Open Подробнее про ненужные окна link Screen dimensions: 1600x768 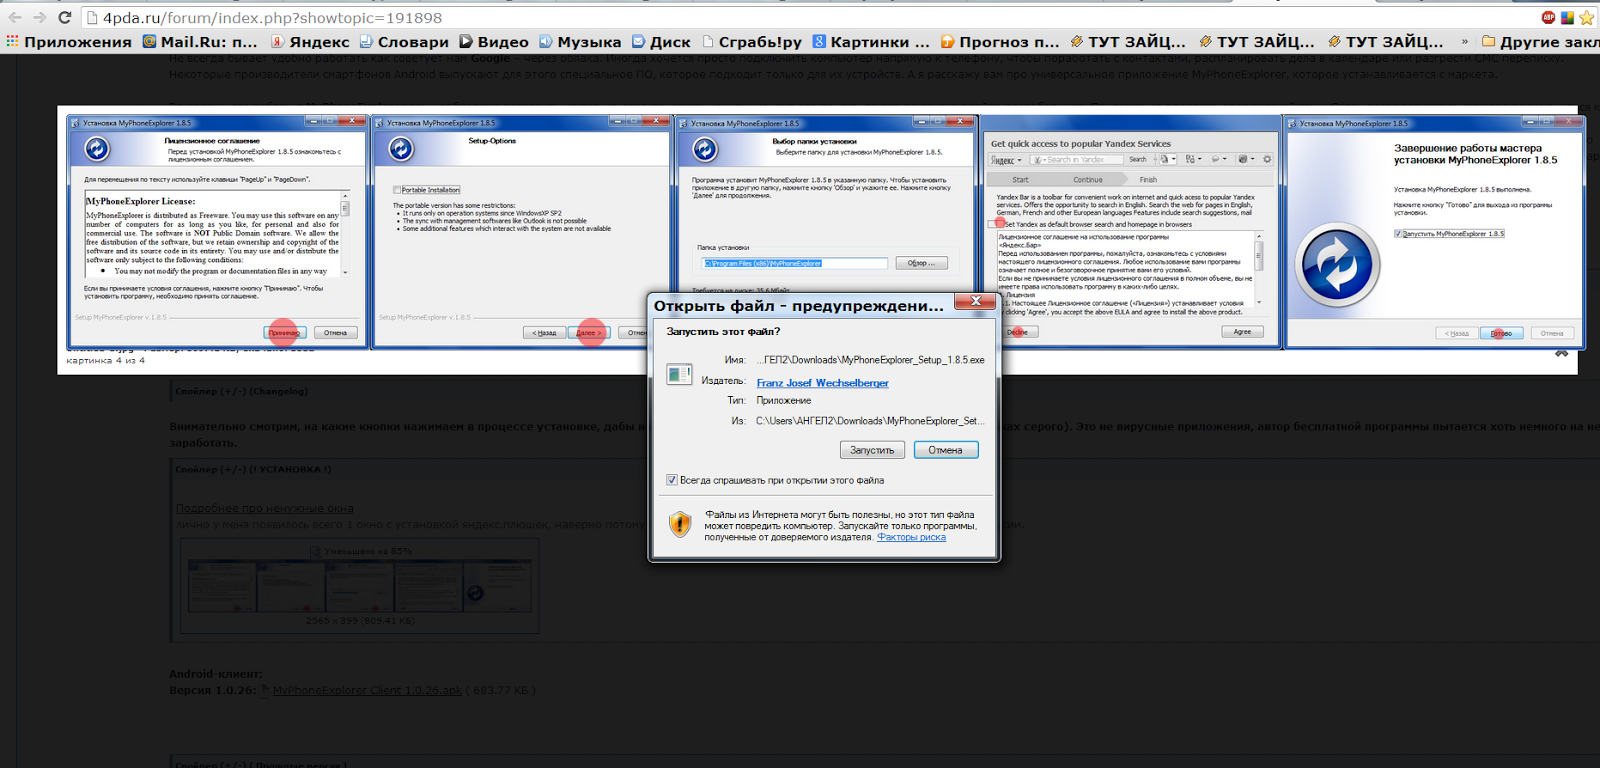click(264, 508)
